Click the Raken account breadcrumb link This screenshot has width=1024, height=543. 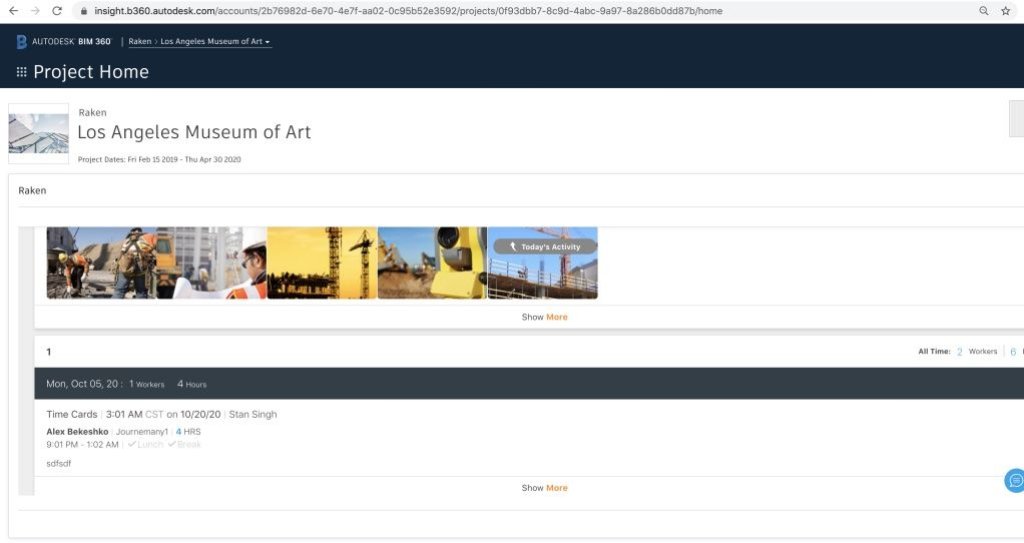pyautogui.click(x=140, y=41)
